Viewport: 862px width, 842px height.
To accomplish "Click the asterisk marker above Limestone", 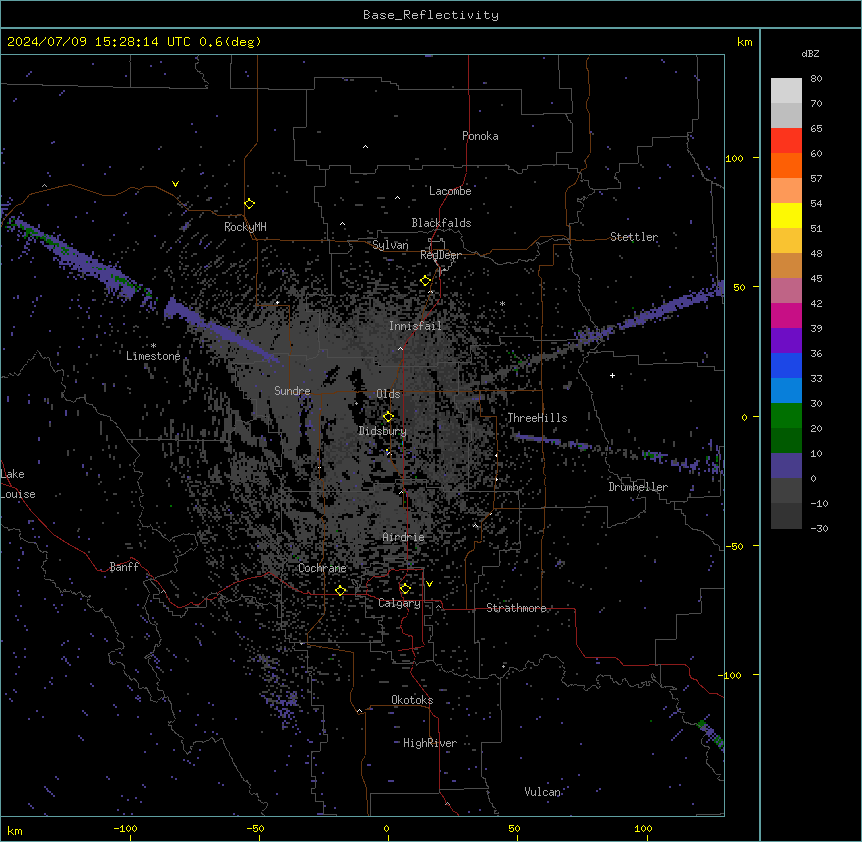I will pyautogui.click(x=153, y=346).
